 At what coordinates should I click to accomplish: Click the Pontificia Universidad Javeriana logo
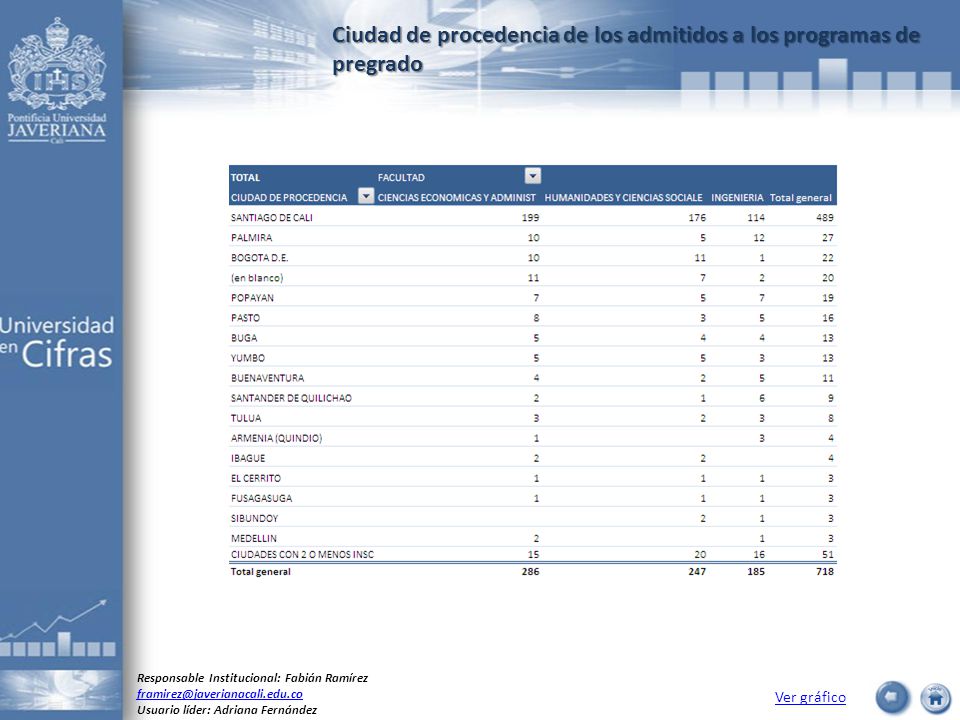(x=56, y=80)
